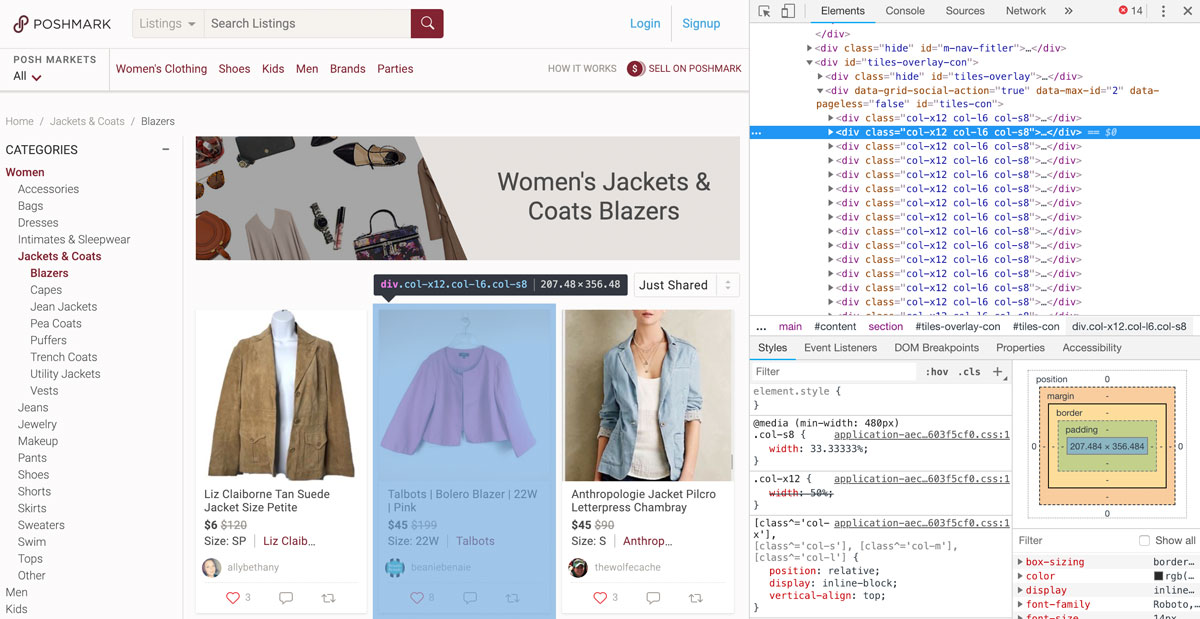Open the Liz Claiborne suede jacket photo

coord(281,395)
